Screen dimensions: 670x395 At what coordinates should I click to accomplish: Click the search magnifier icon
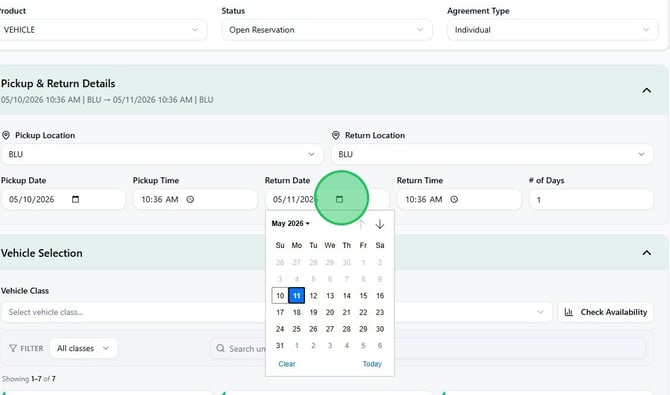(x=220, y=348)
